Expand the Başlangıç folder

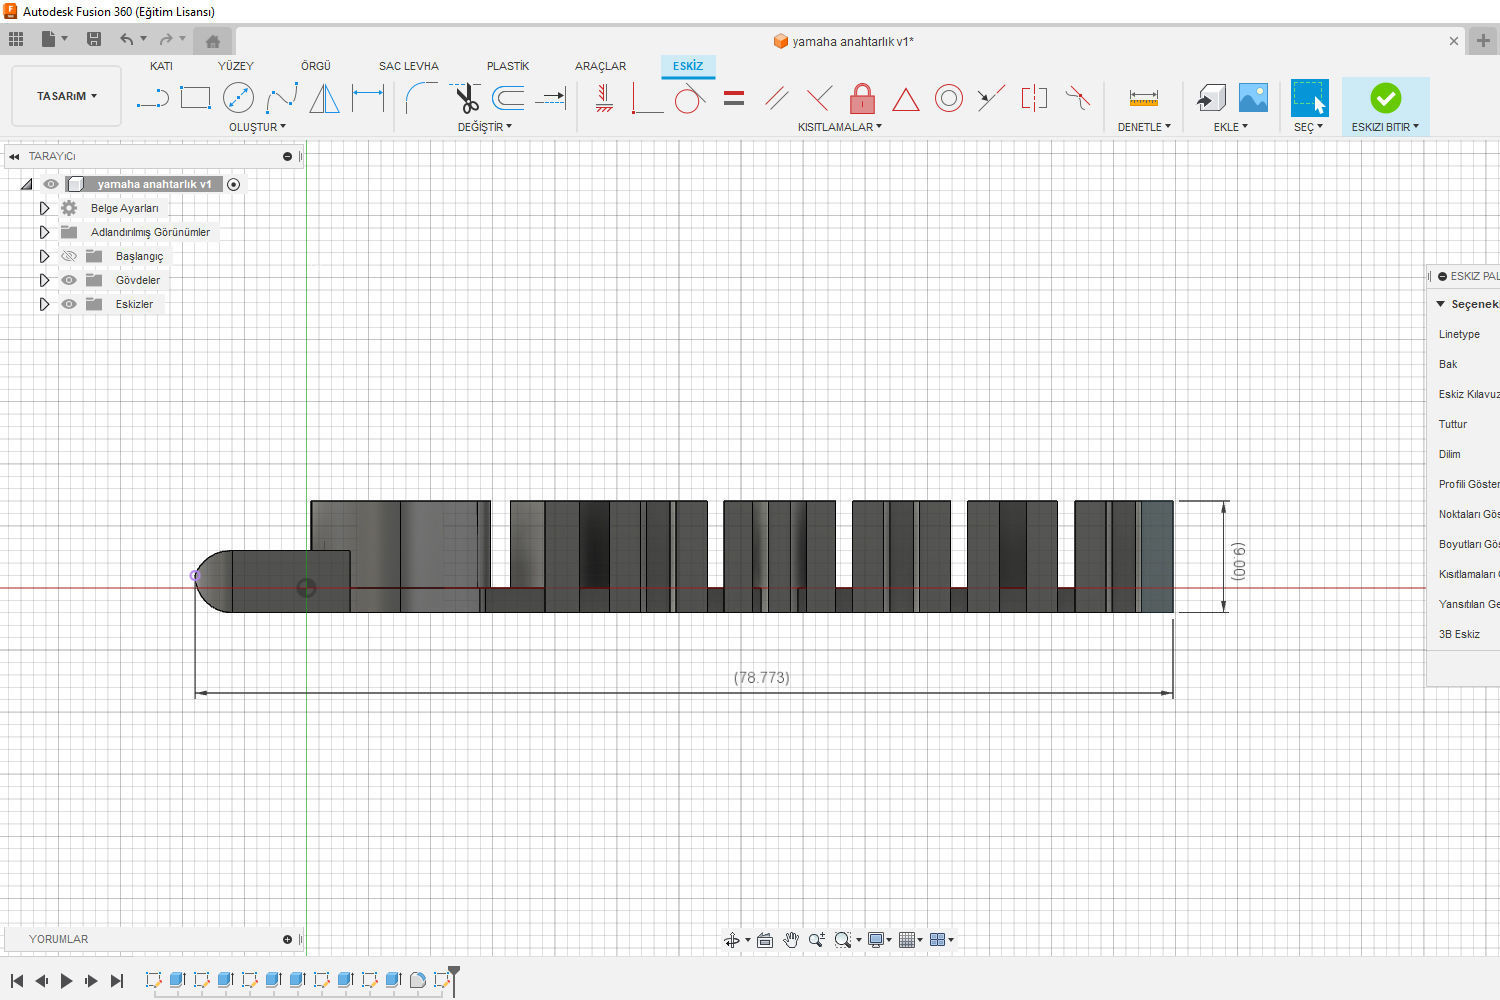[x=44, y=256]
